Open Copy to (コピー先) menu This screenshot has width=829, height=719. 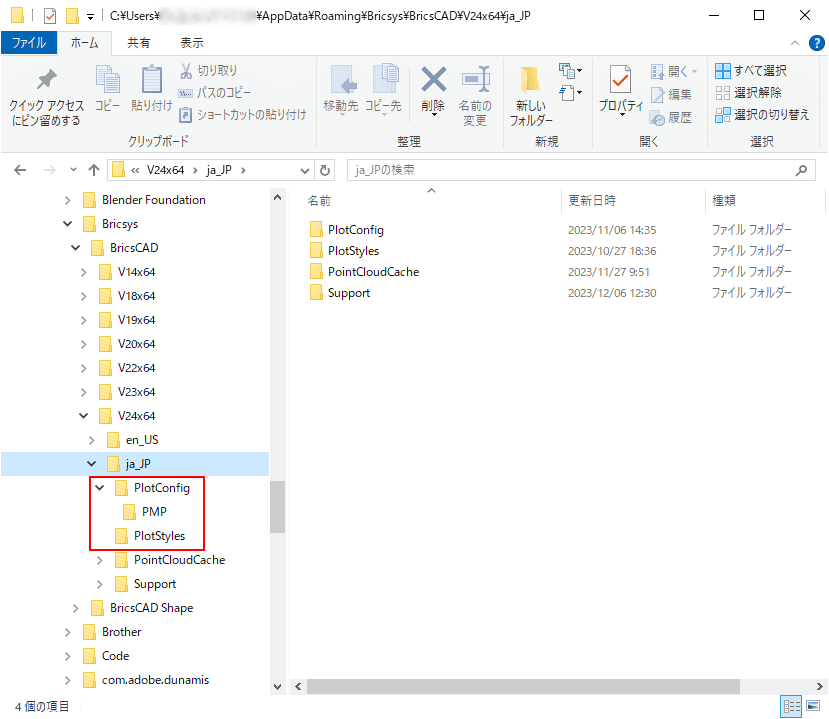point(384,90)
